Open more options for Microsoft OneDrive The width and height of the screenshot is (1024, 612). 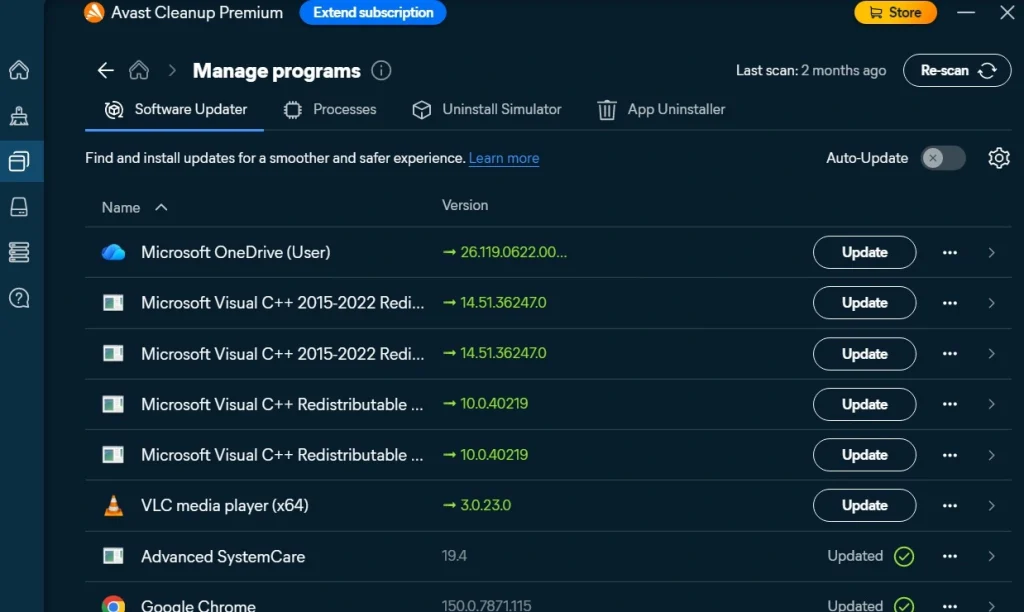[950, 252]
